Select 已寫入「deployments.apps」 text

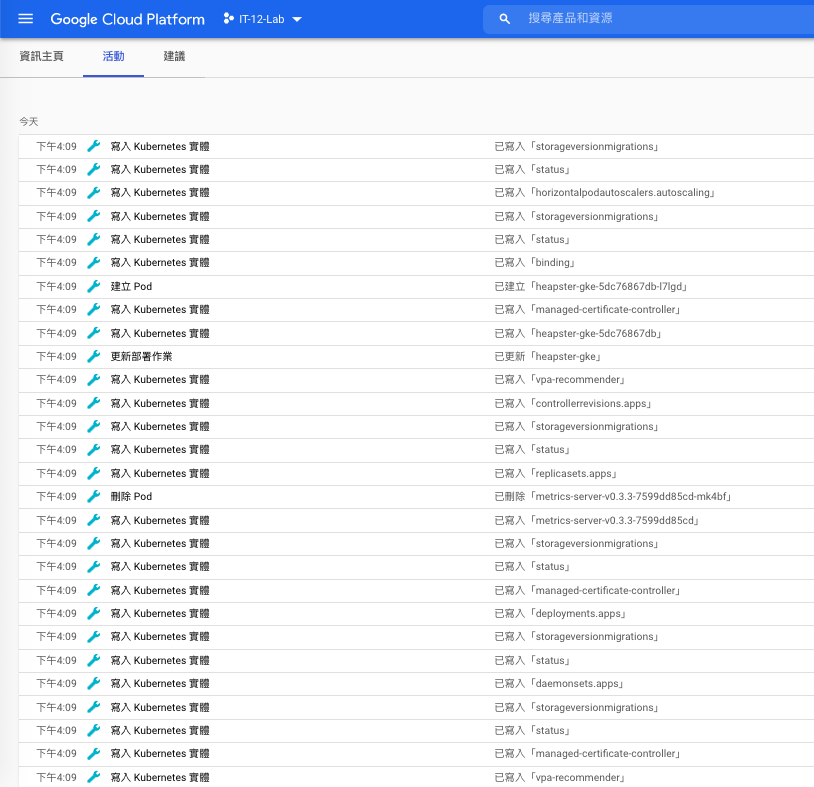tap(560, 614)
